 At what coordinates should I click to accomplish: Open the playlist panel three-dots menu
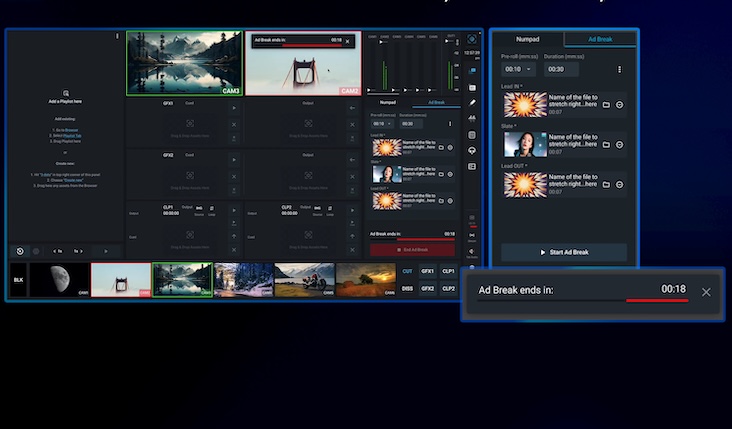(x=117, y=36)
